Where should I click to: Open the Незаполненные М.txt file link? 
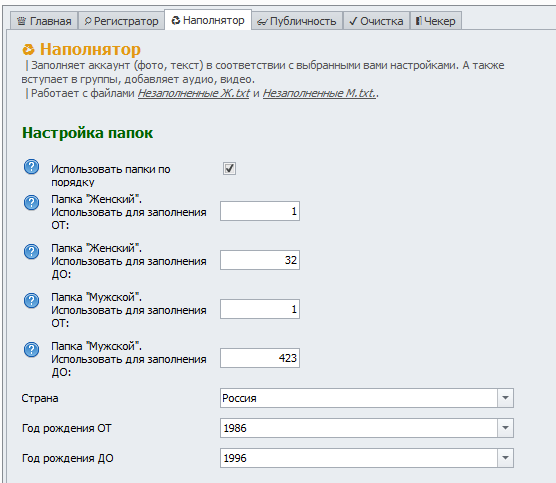pyautogui.click(x=319, y=93)
